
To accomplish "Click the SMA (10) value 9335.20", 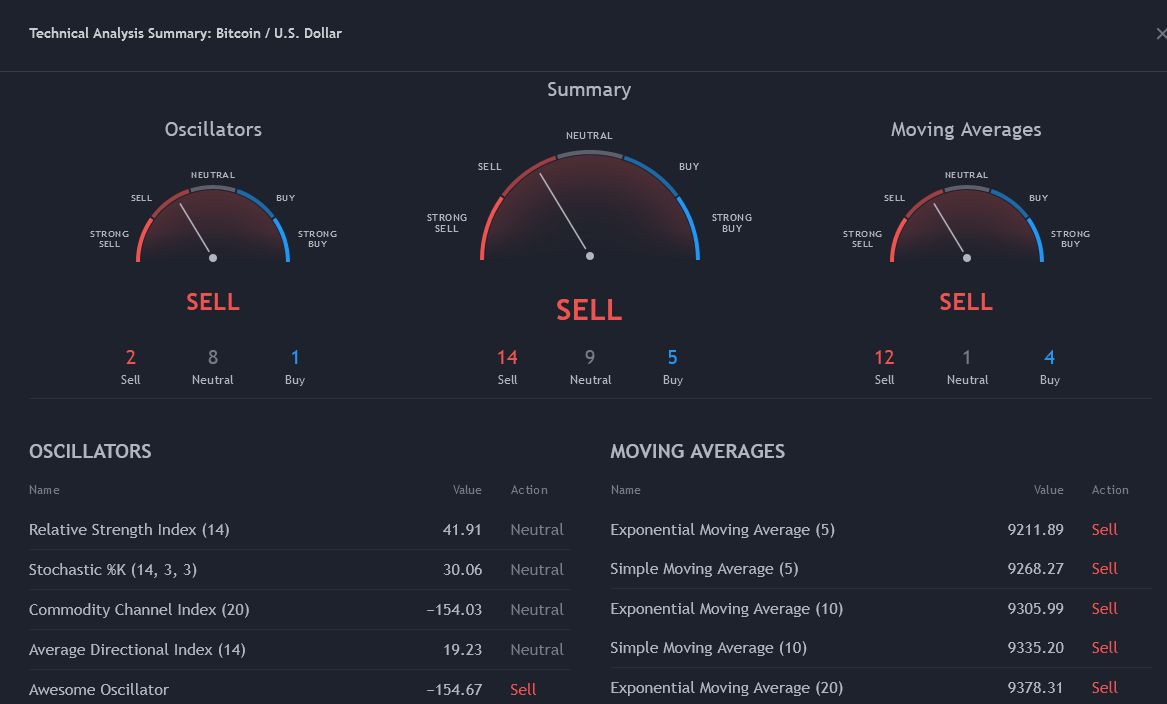I will pos(1035,648).
